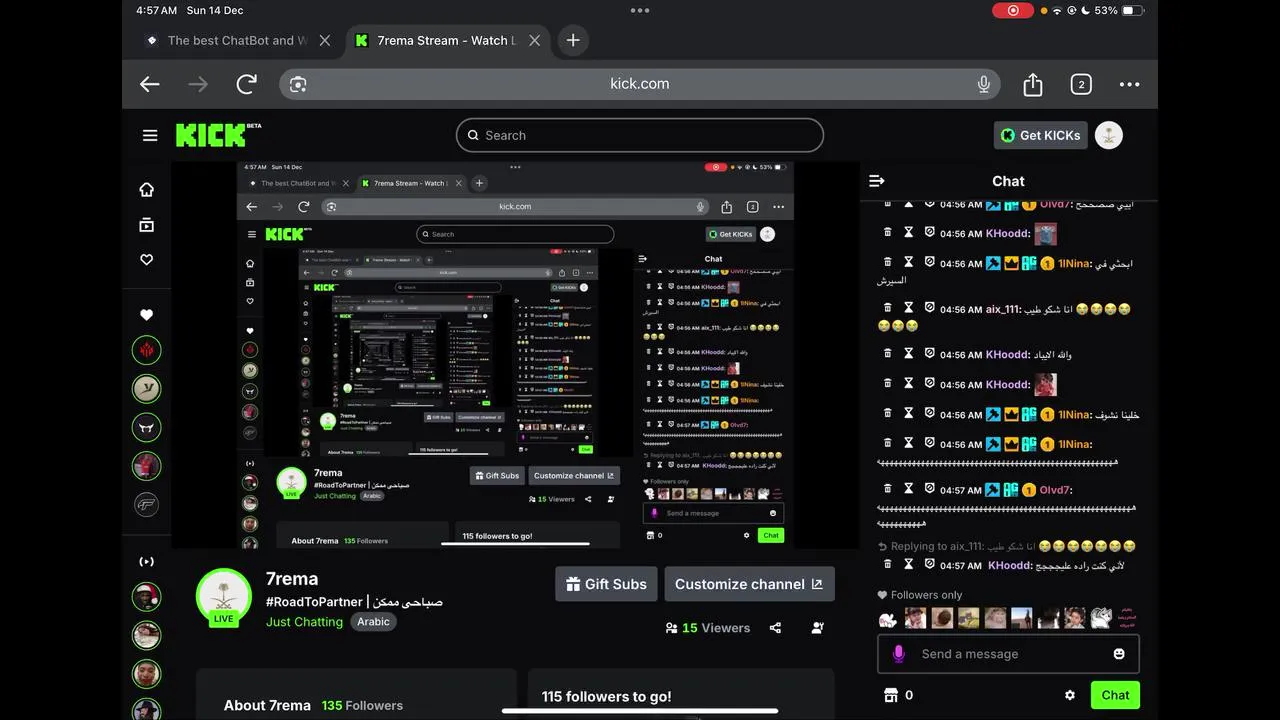This screenshot has height=720, width=1280.
Task: Open Following outline heart icon in sidebar
Action: point(146,259)
